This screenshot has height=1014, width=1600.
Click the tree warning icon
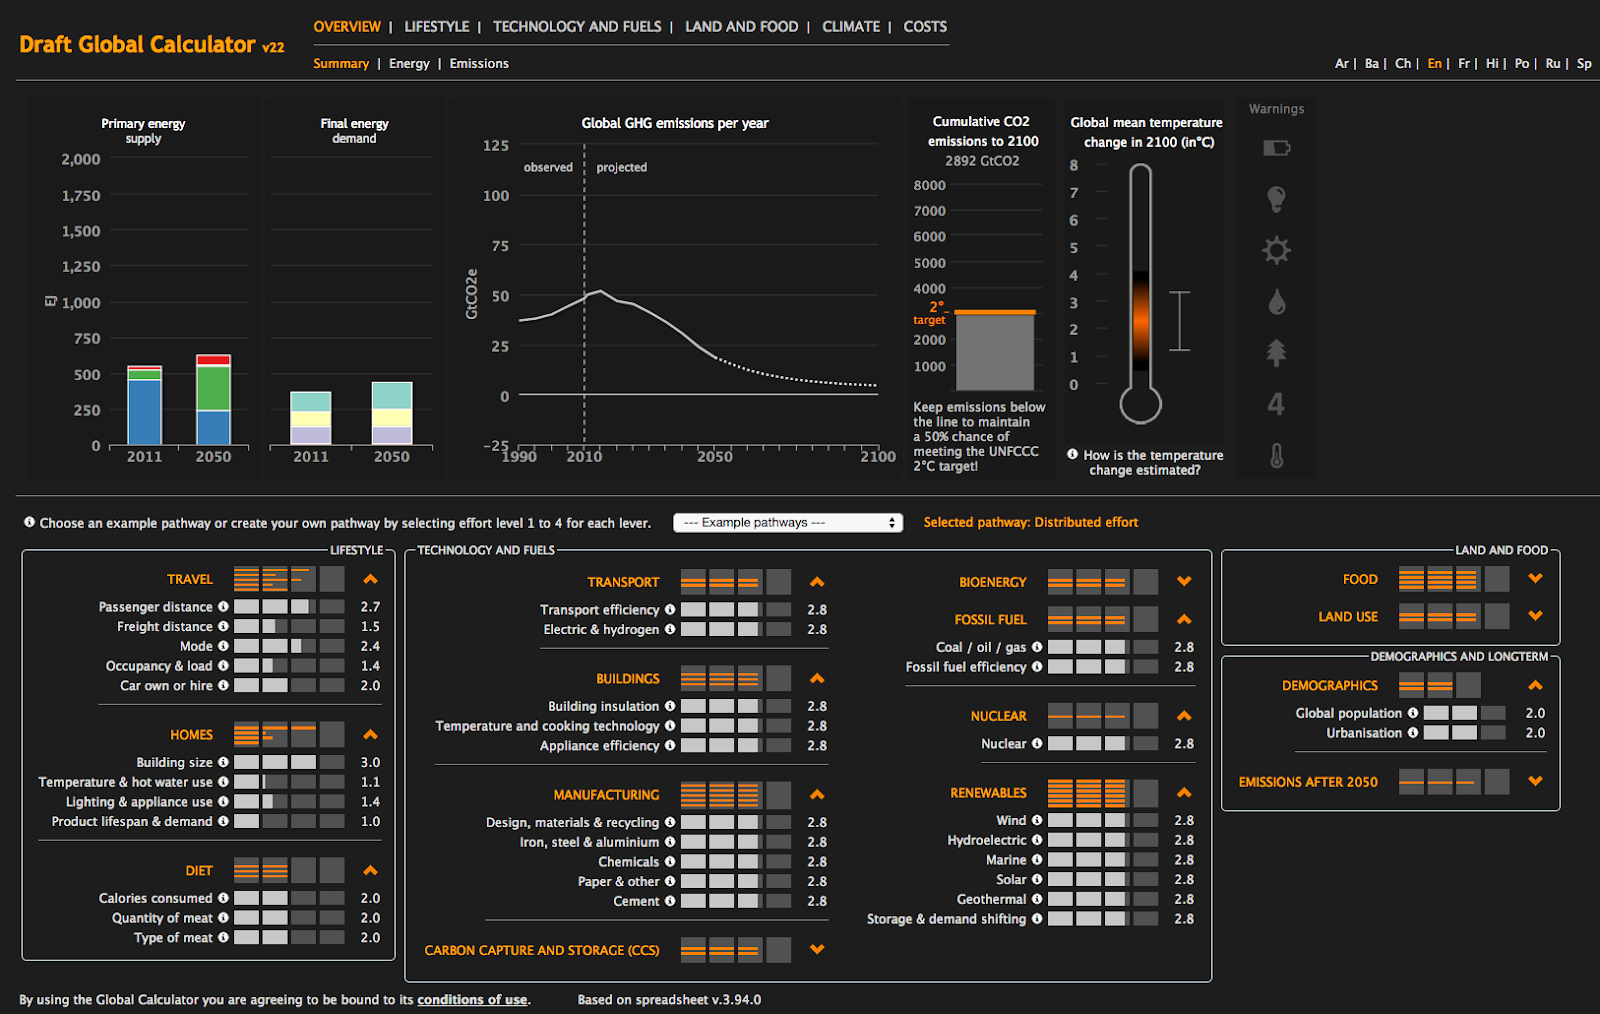click(x=1276, y=352)
